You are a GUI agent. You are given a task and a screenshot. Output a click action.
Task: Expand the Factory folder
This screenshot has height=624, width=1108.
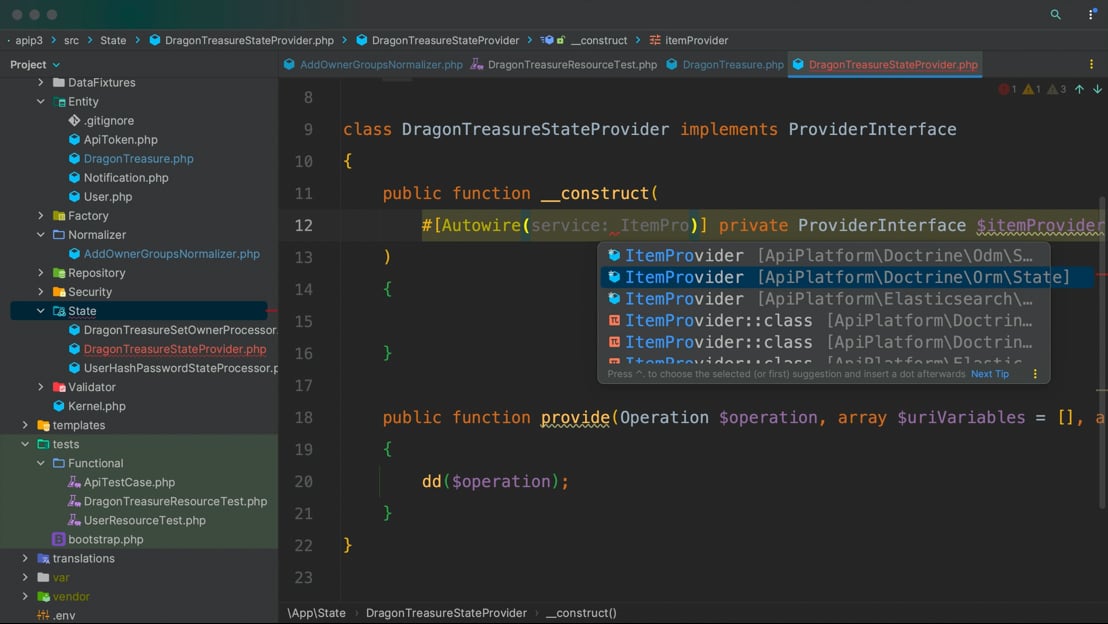pyautogui.click(x=41, y=216)
